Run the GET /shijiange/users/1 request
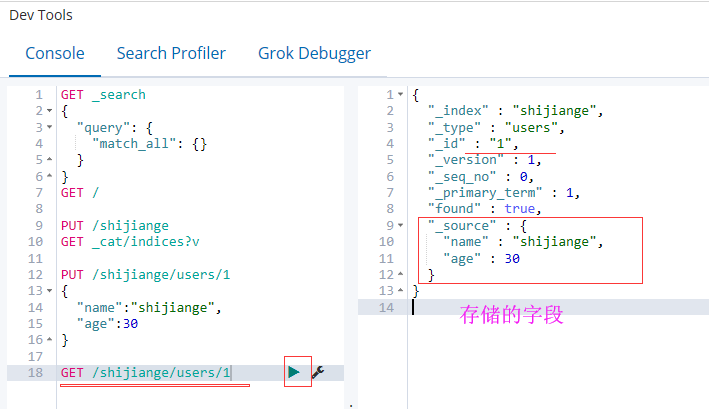The image size is (709, 409). pos(294,372)
